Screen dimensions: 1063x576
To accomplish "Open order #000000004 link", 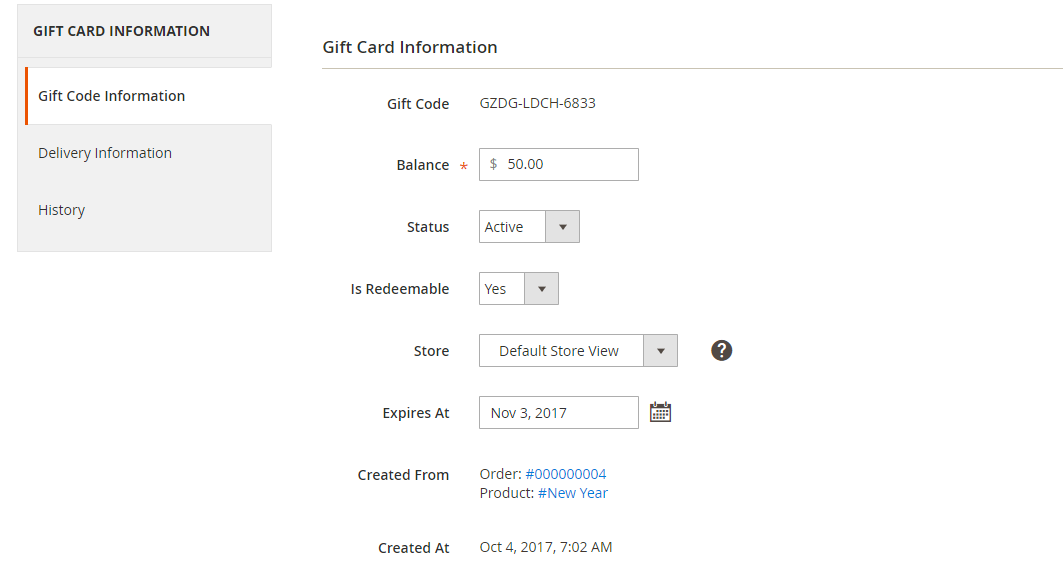I will pyautogui.click(x=565, y=474).
